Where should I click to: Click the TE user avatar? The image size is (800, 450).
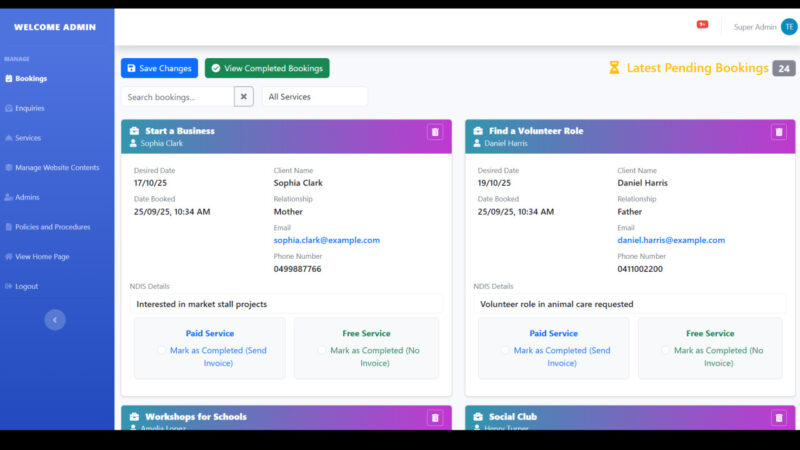(x=789, y=27)
